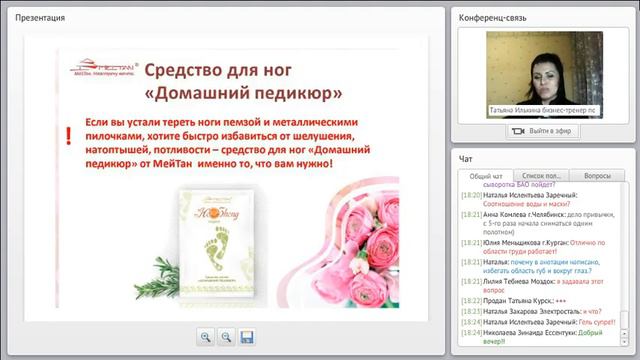The width and height of the screenshot is (640, 360).
Task: Click the red exclamation mark on slide
Action: [x=69, y=136]
